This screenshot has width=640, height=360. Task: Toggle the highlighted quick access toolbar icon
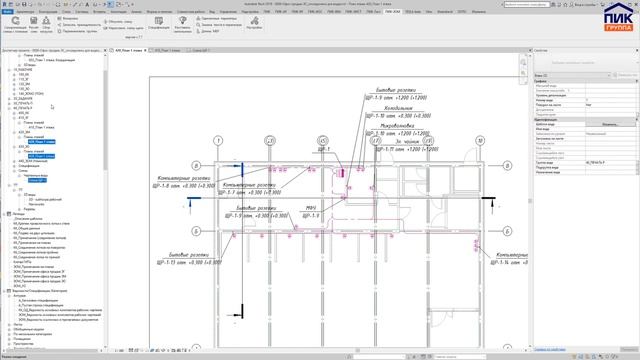tap(110, 4)
